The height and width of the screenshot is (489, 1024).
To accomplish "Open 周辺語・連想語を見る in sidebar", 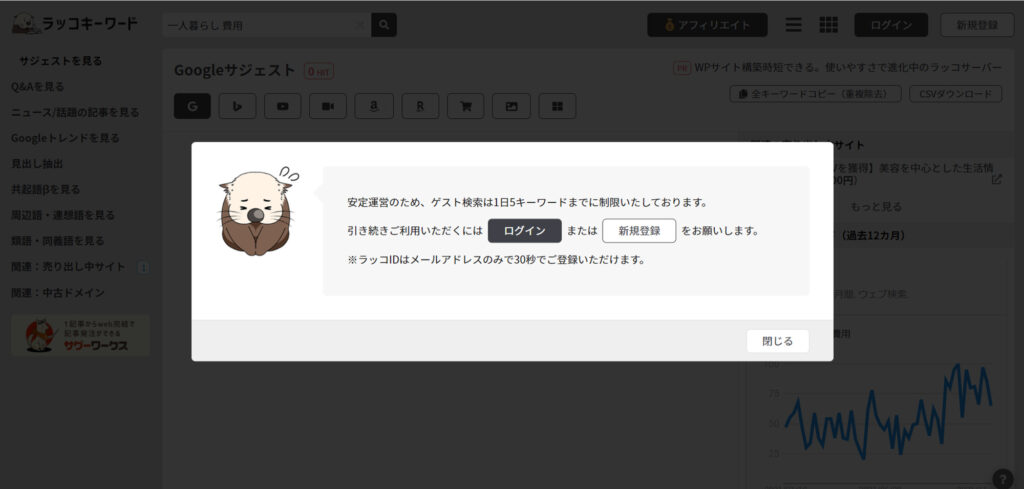I will tap(63, 215).
